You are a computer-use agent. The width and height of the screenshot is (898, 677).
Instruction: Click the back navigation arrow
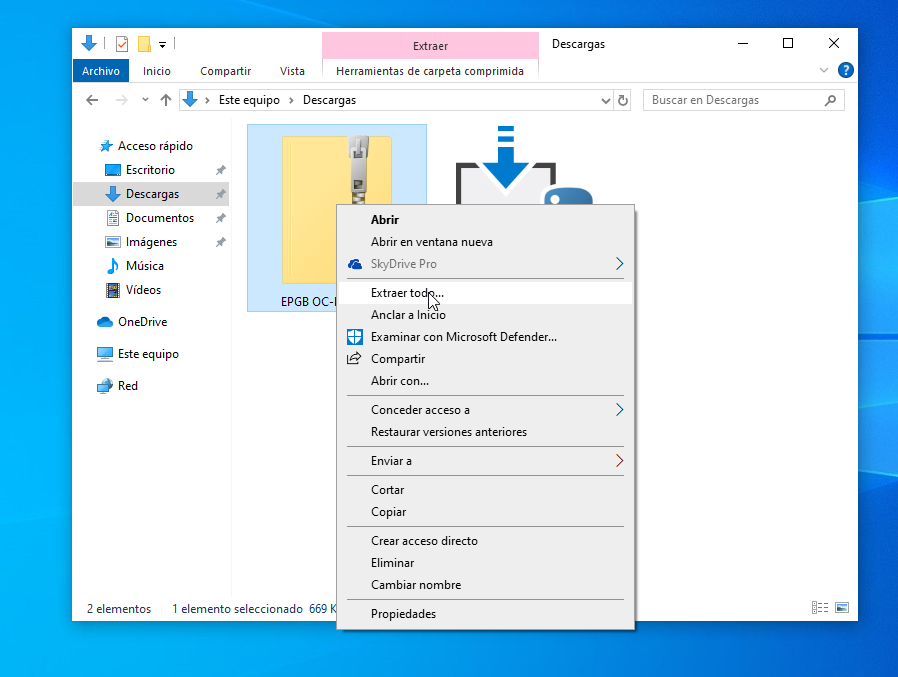[x=92, y=100]
